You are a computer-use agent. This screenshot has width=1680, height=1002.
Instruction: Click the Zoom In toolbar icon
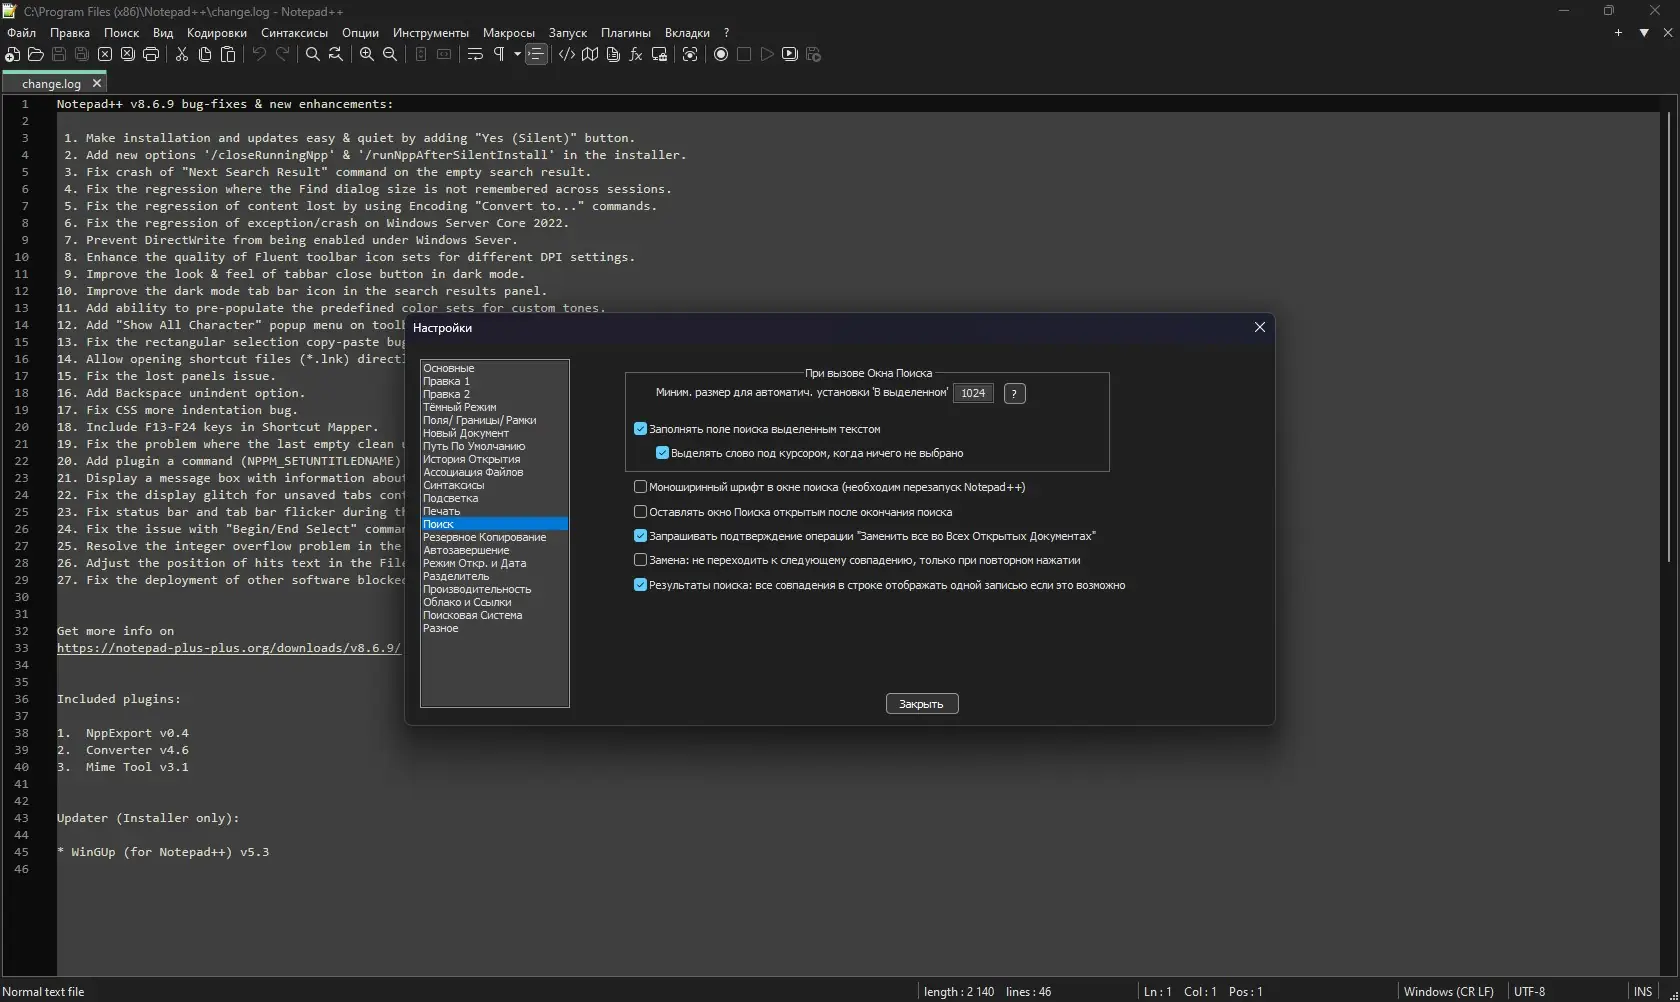coord(367,55)
